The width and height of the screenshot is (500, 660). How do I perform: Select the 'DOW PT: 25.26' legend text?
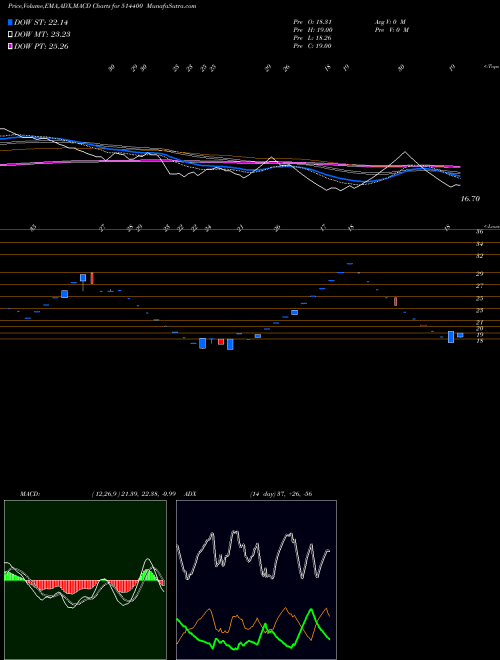pyautogui.click(x=41, y=46)
